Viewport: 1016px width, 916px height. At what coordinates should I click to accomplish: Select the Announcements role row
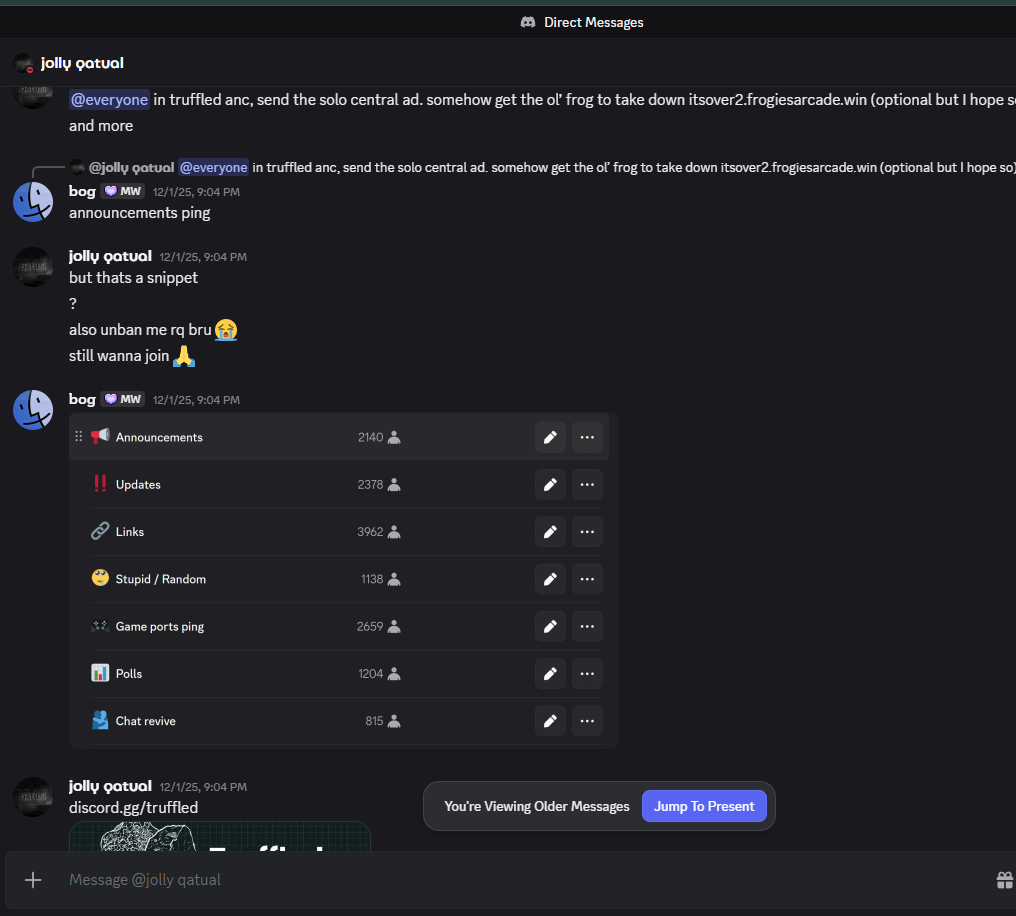pos(250,437)
